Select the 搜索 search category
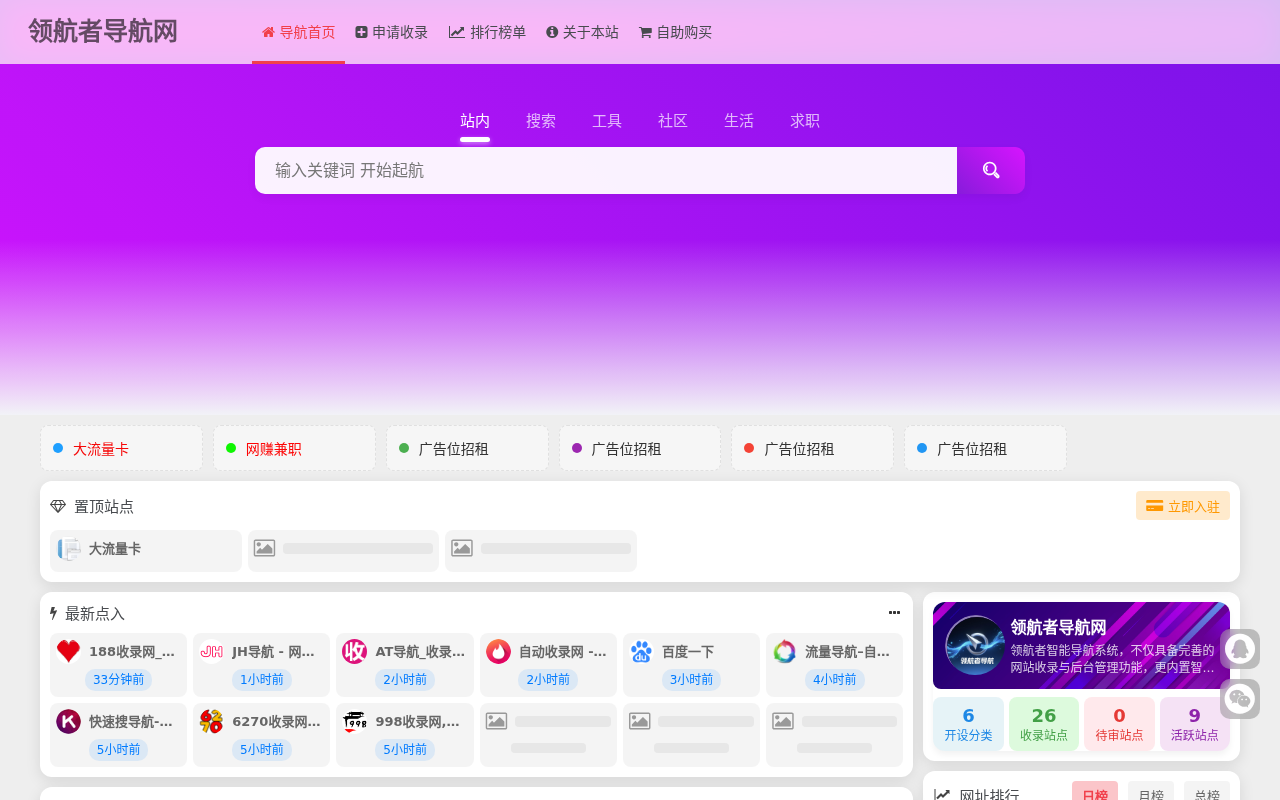The image size is (1280, 800). (540, 120)
